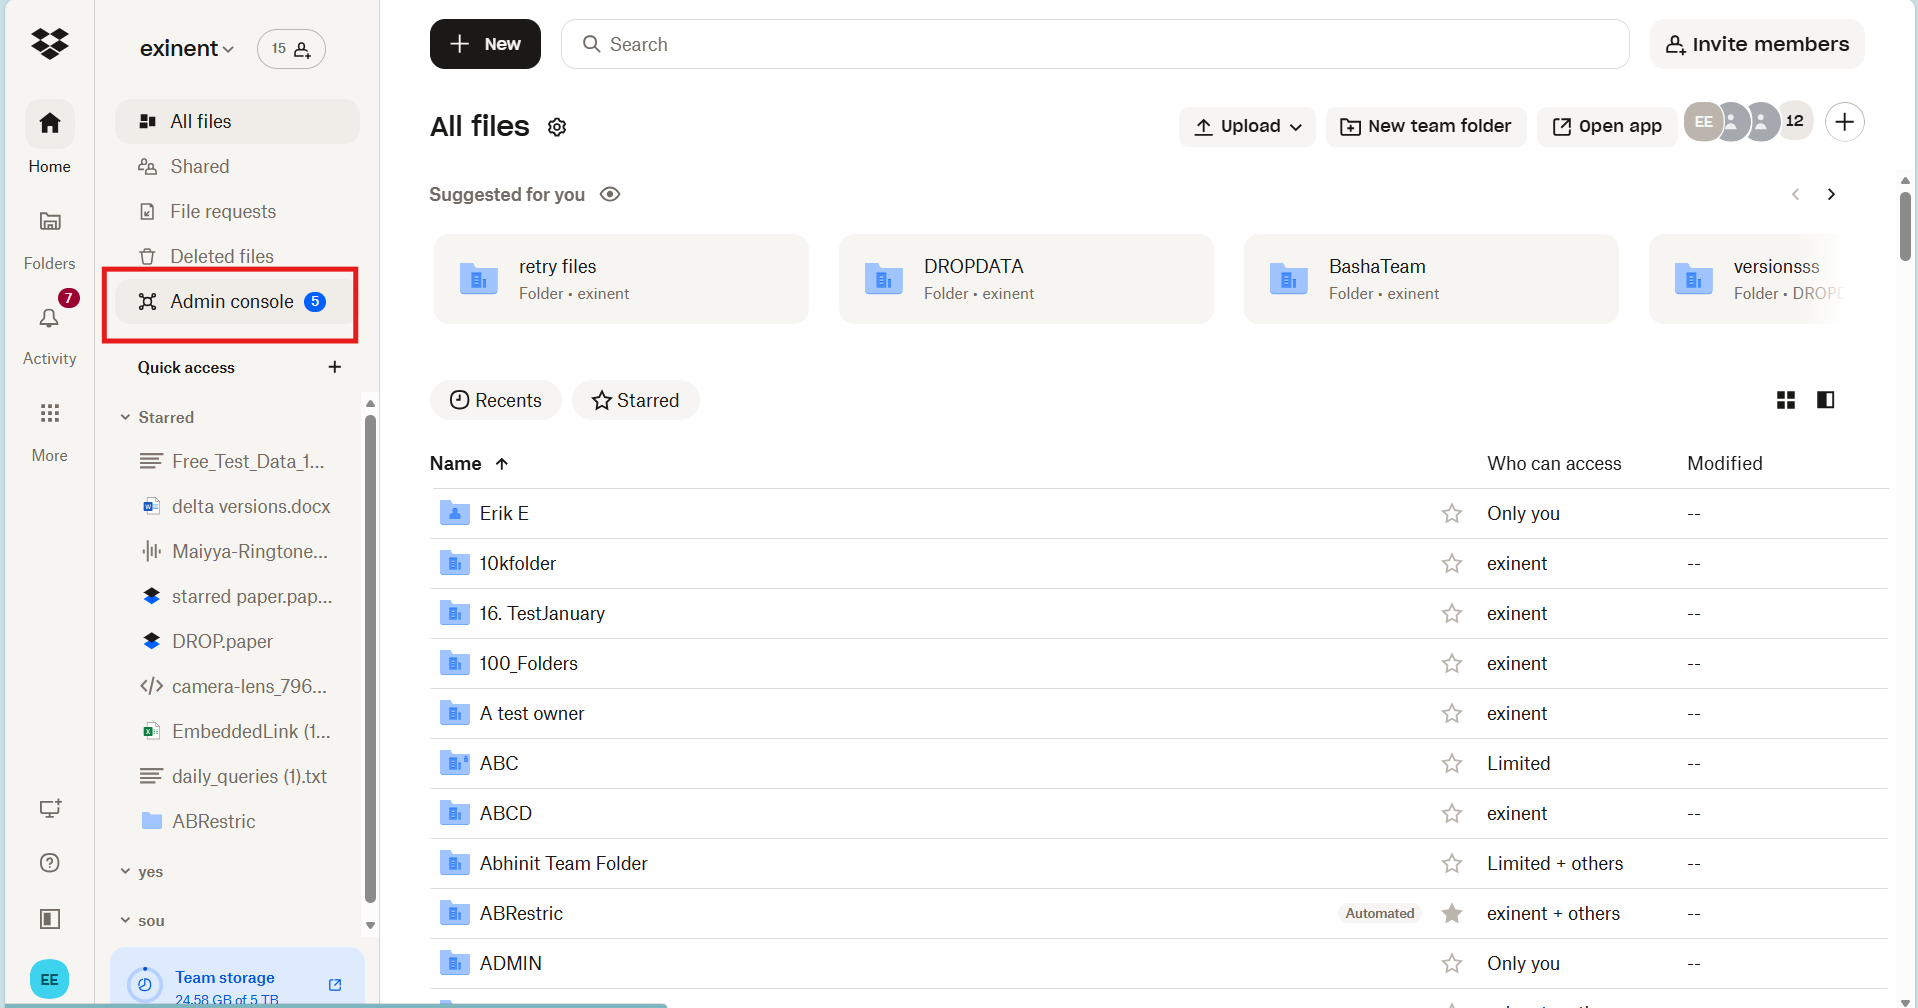The image size is (1918, 1008).
Task: Open the settings gear beside All files
Action: (x=557, y=127)
